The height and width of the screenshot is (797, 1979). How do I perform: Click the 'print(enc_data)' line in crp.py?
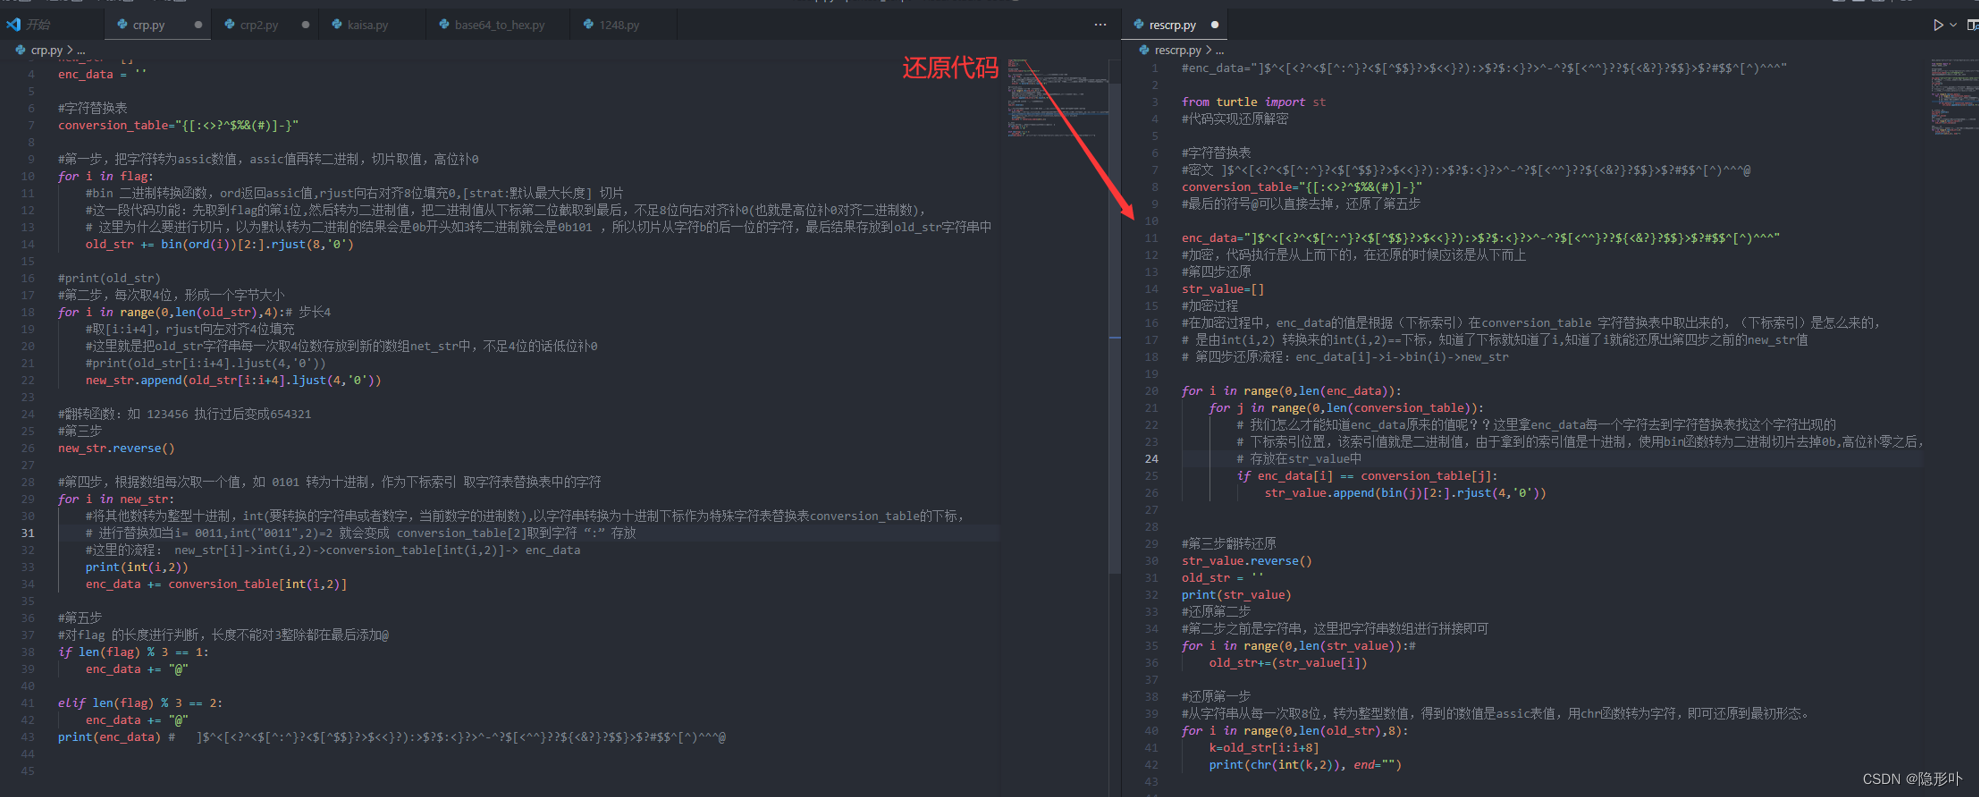tap(109, 737)
